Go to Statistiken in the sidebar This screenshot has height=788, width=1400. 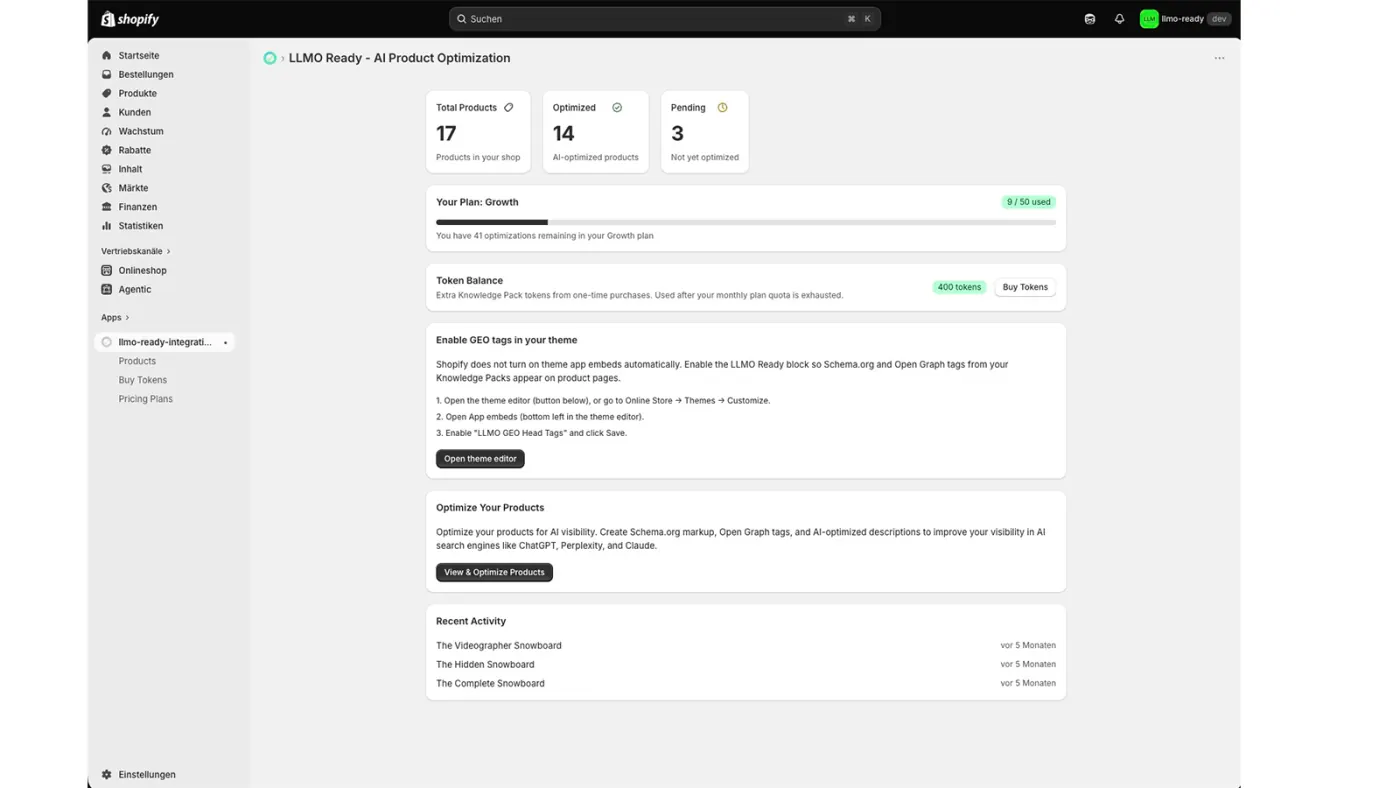pyautogui.click(x=141, y=227)
